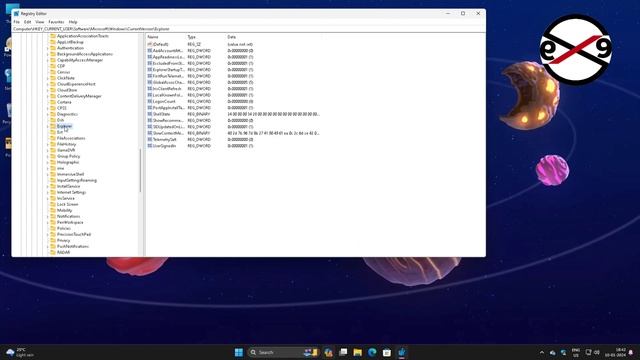
Task: Expand the ContentDeliveryManager key
Action: (x=47, y=96)
